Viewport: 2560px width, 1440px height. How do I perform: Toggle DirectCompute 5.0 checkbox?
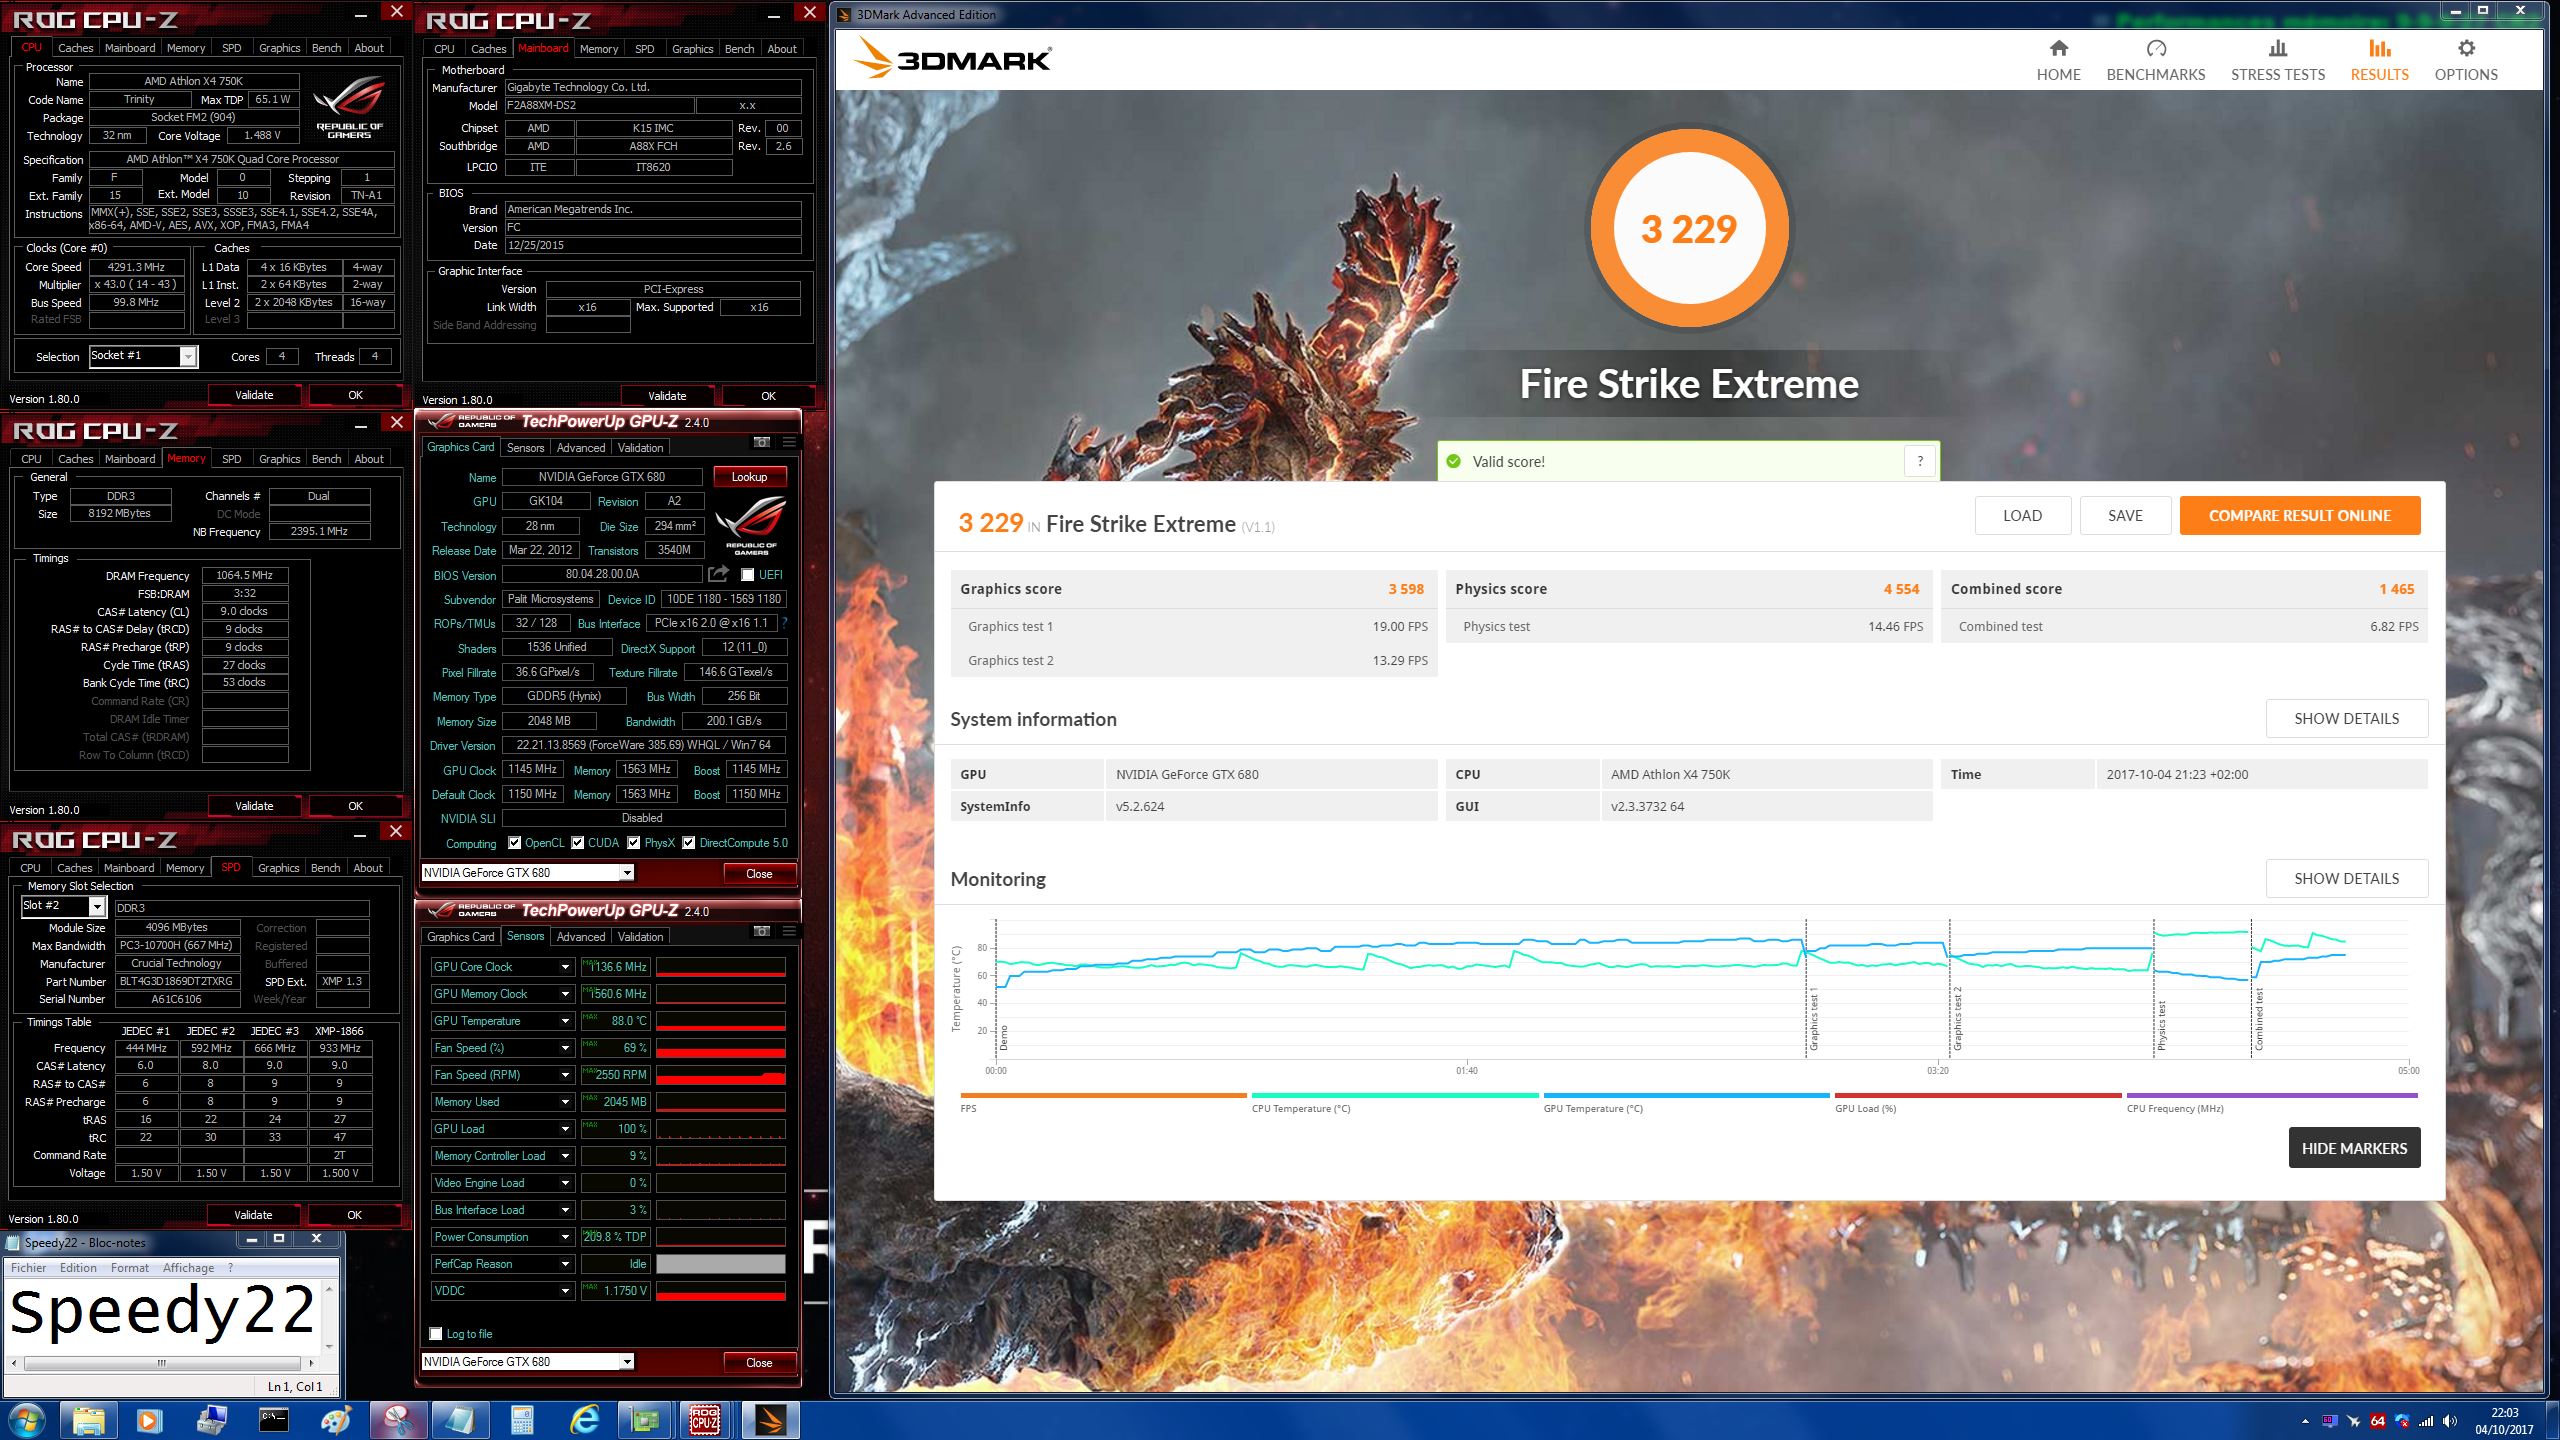click(688, 843)
